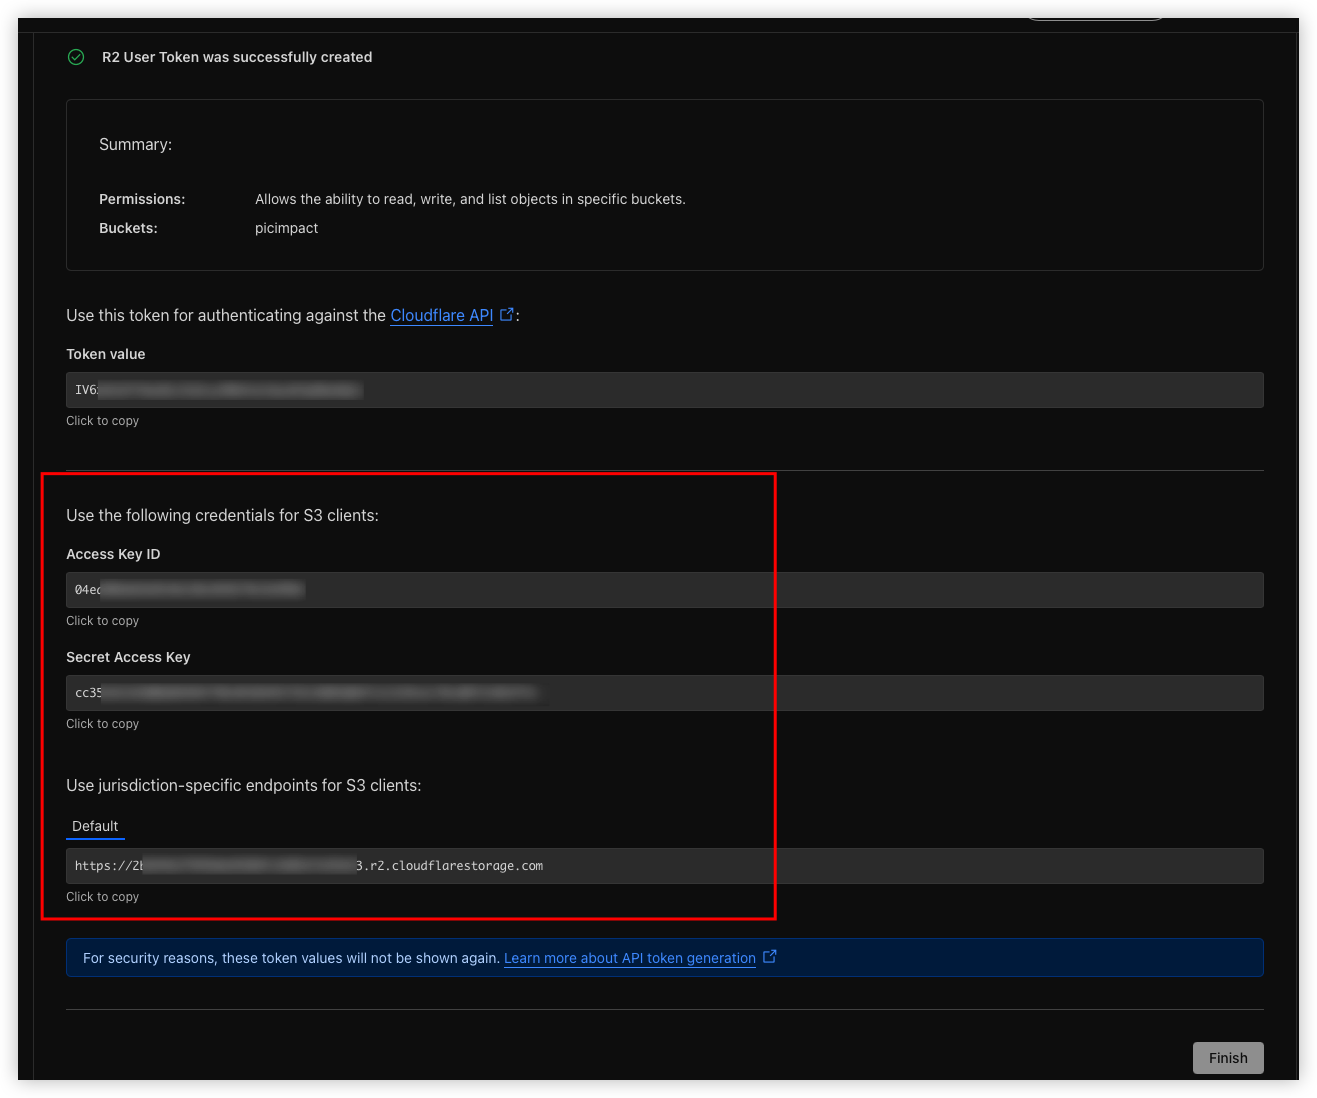Click 'Click to copy' under Access Key ID
This screenshot has height=1098, width=1317.
pos(102,621)
